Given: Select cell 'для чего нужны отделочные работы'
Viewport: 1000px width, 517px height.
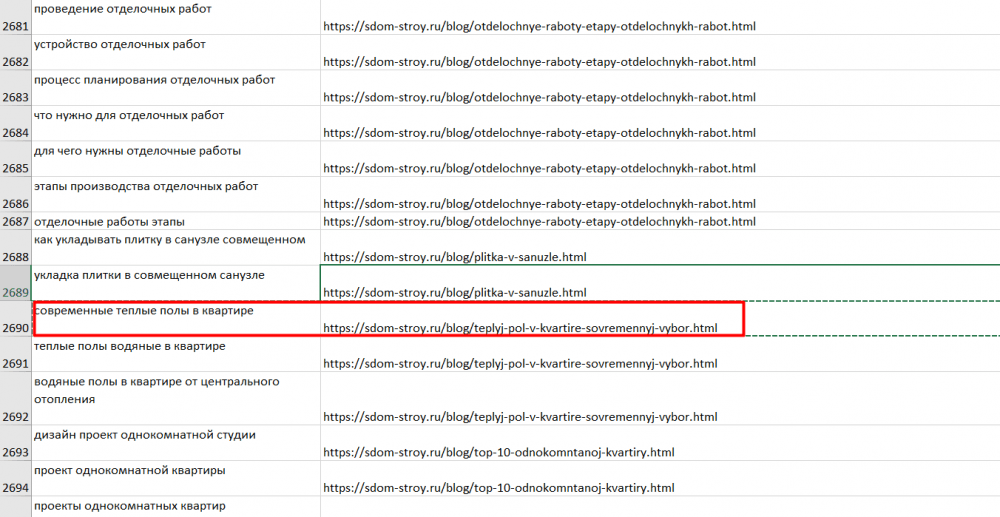Looking at the screenshot, I should coord(175,159).
